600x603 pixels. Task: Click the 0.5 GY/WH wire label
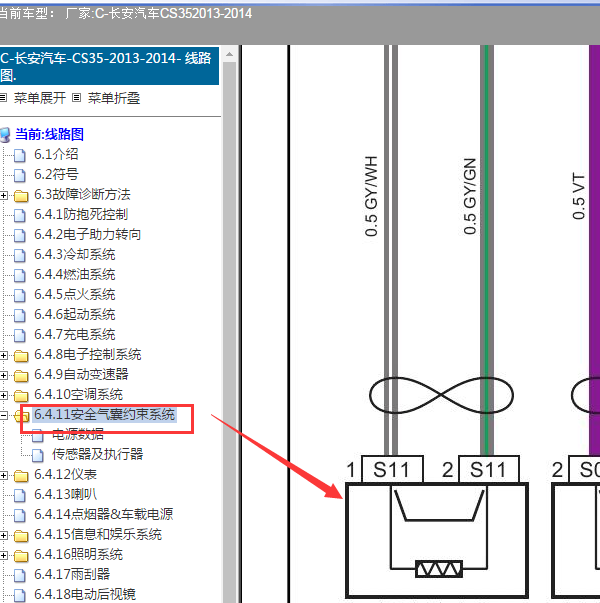pos(371,196)
